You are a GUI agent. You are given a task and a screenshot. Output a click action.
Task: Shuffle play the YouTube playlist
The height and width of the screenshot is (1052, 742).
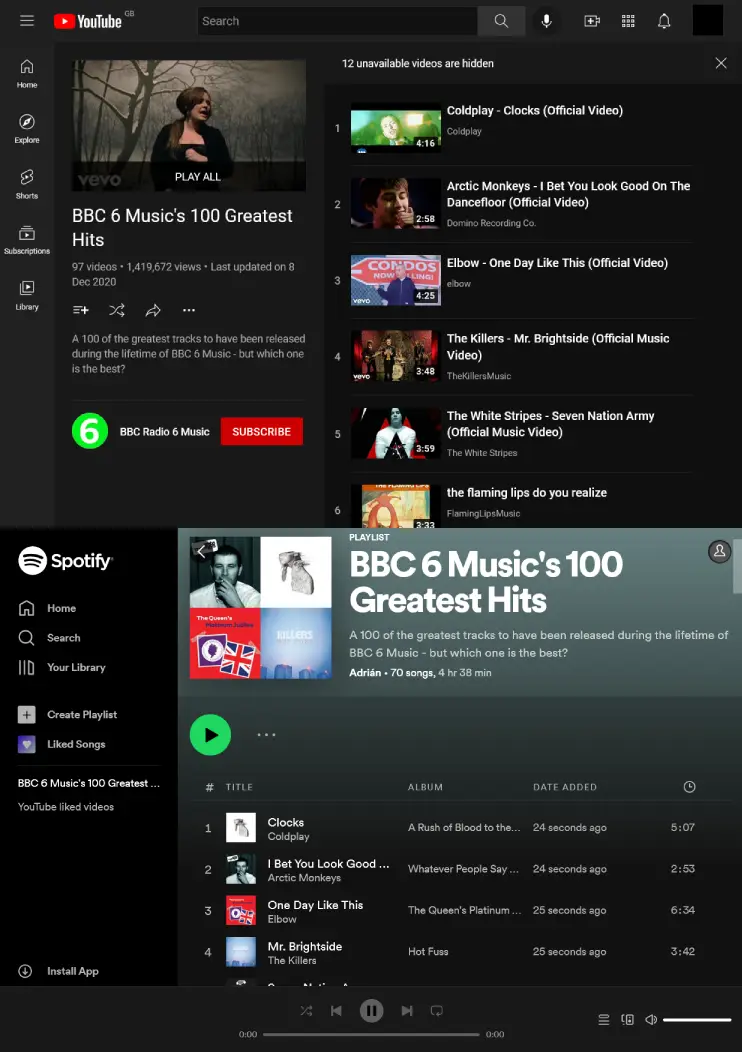pyautogui.click(x=117, y=310)
